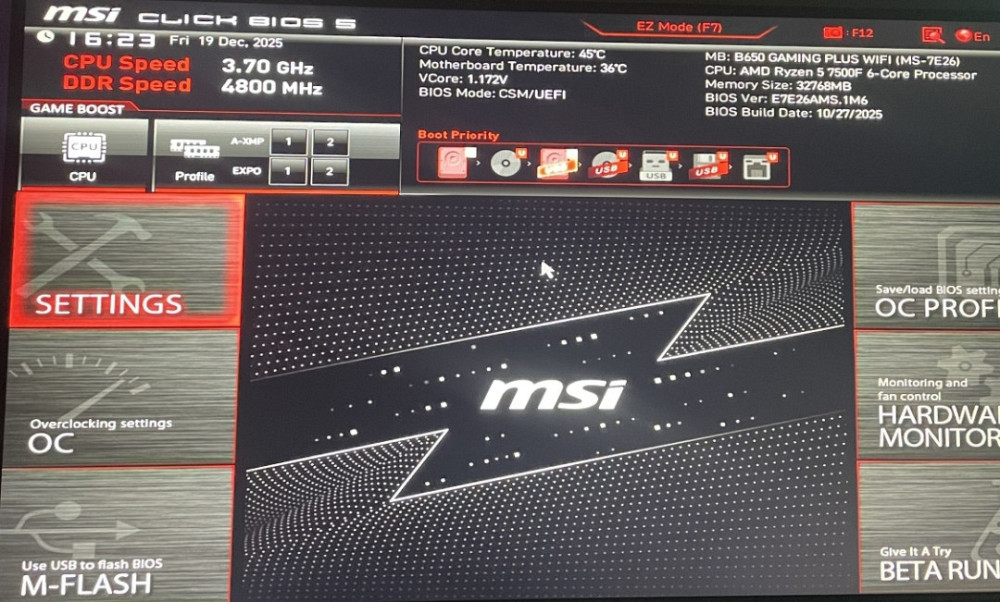Viewport: 1000px width, 602px height.
Task: Click the CD/DVD drive in Boot Priority
Action: [505, 162]
